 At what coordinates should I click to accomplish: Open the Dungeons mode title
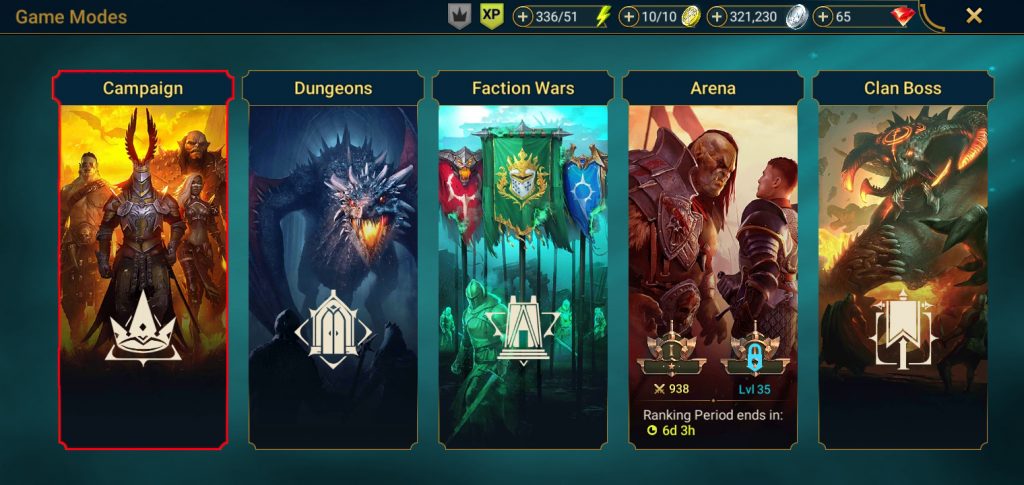tap(333, 88)
